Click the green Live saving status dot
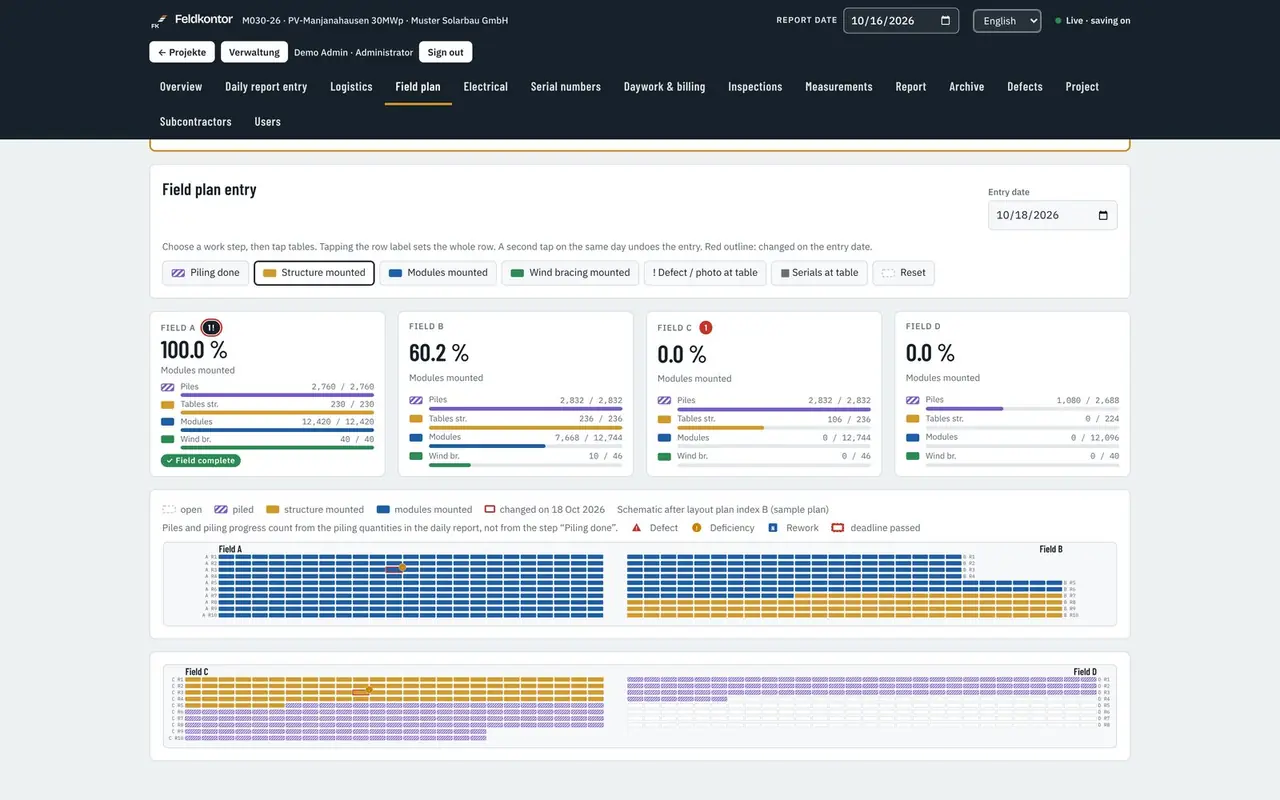This screenshot has height=800, width=1280. pyautogui.click(x=1059, y=20)
